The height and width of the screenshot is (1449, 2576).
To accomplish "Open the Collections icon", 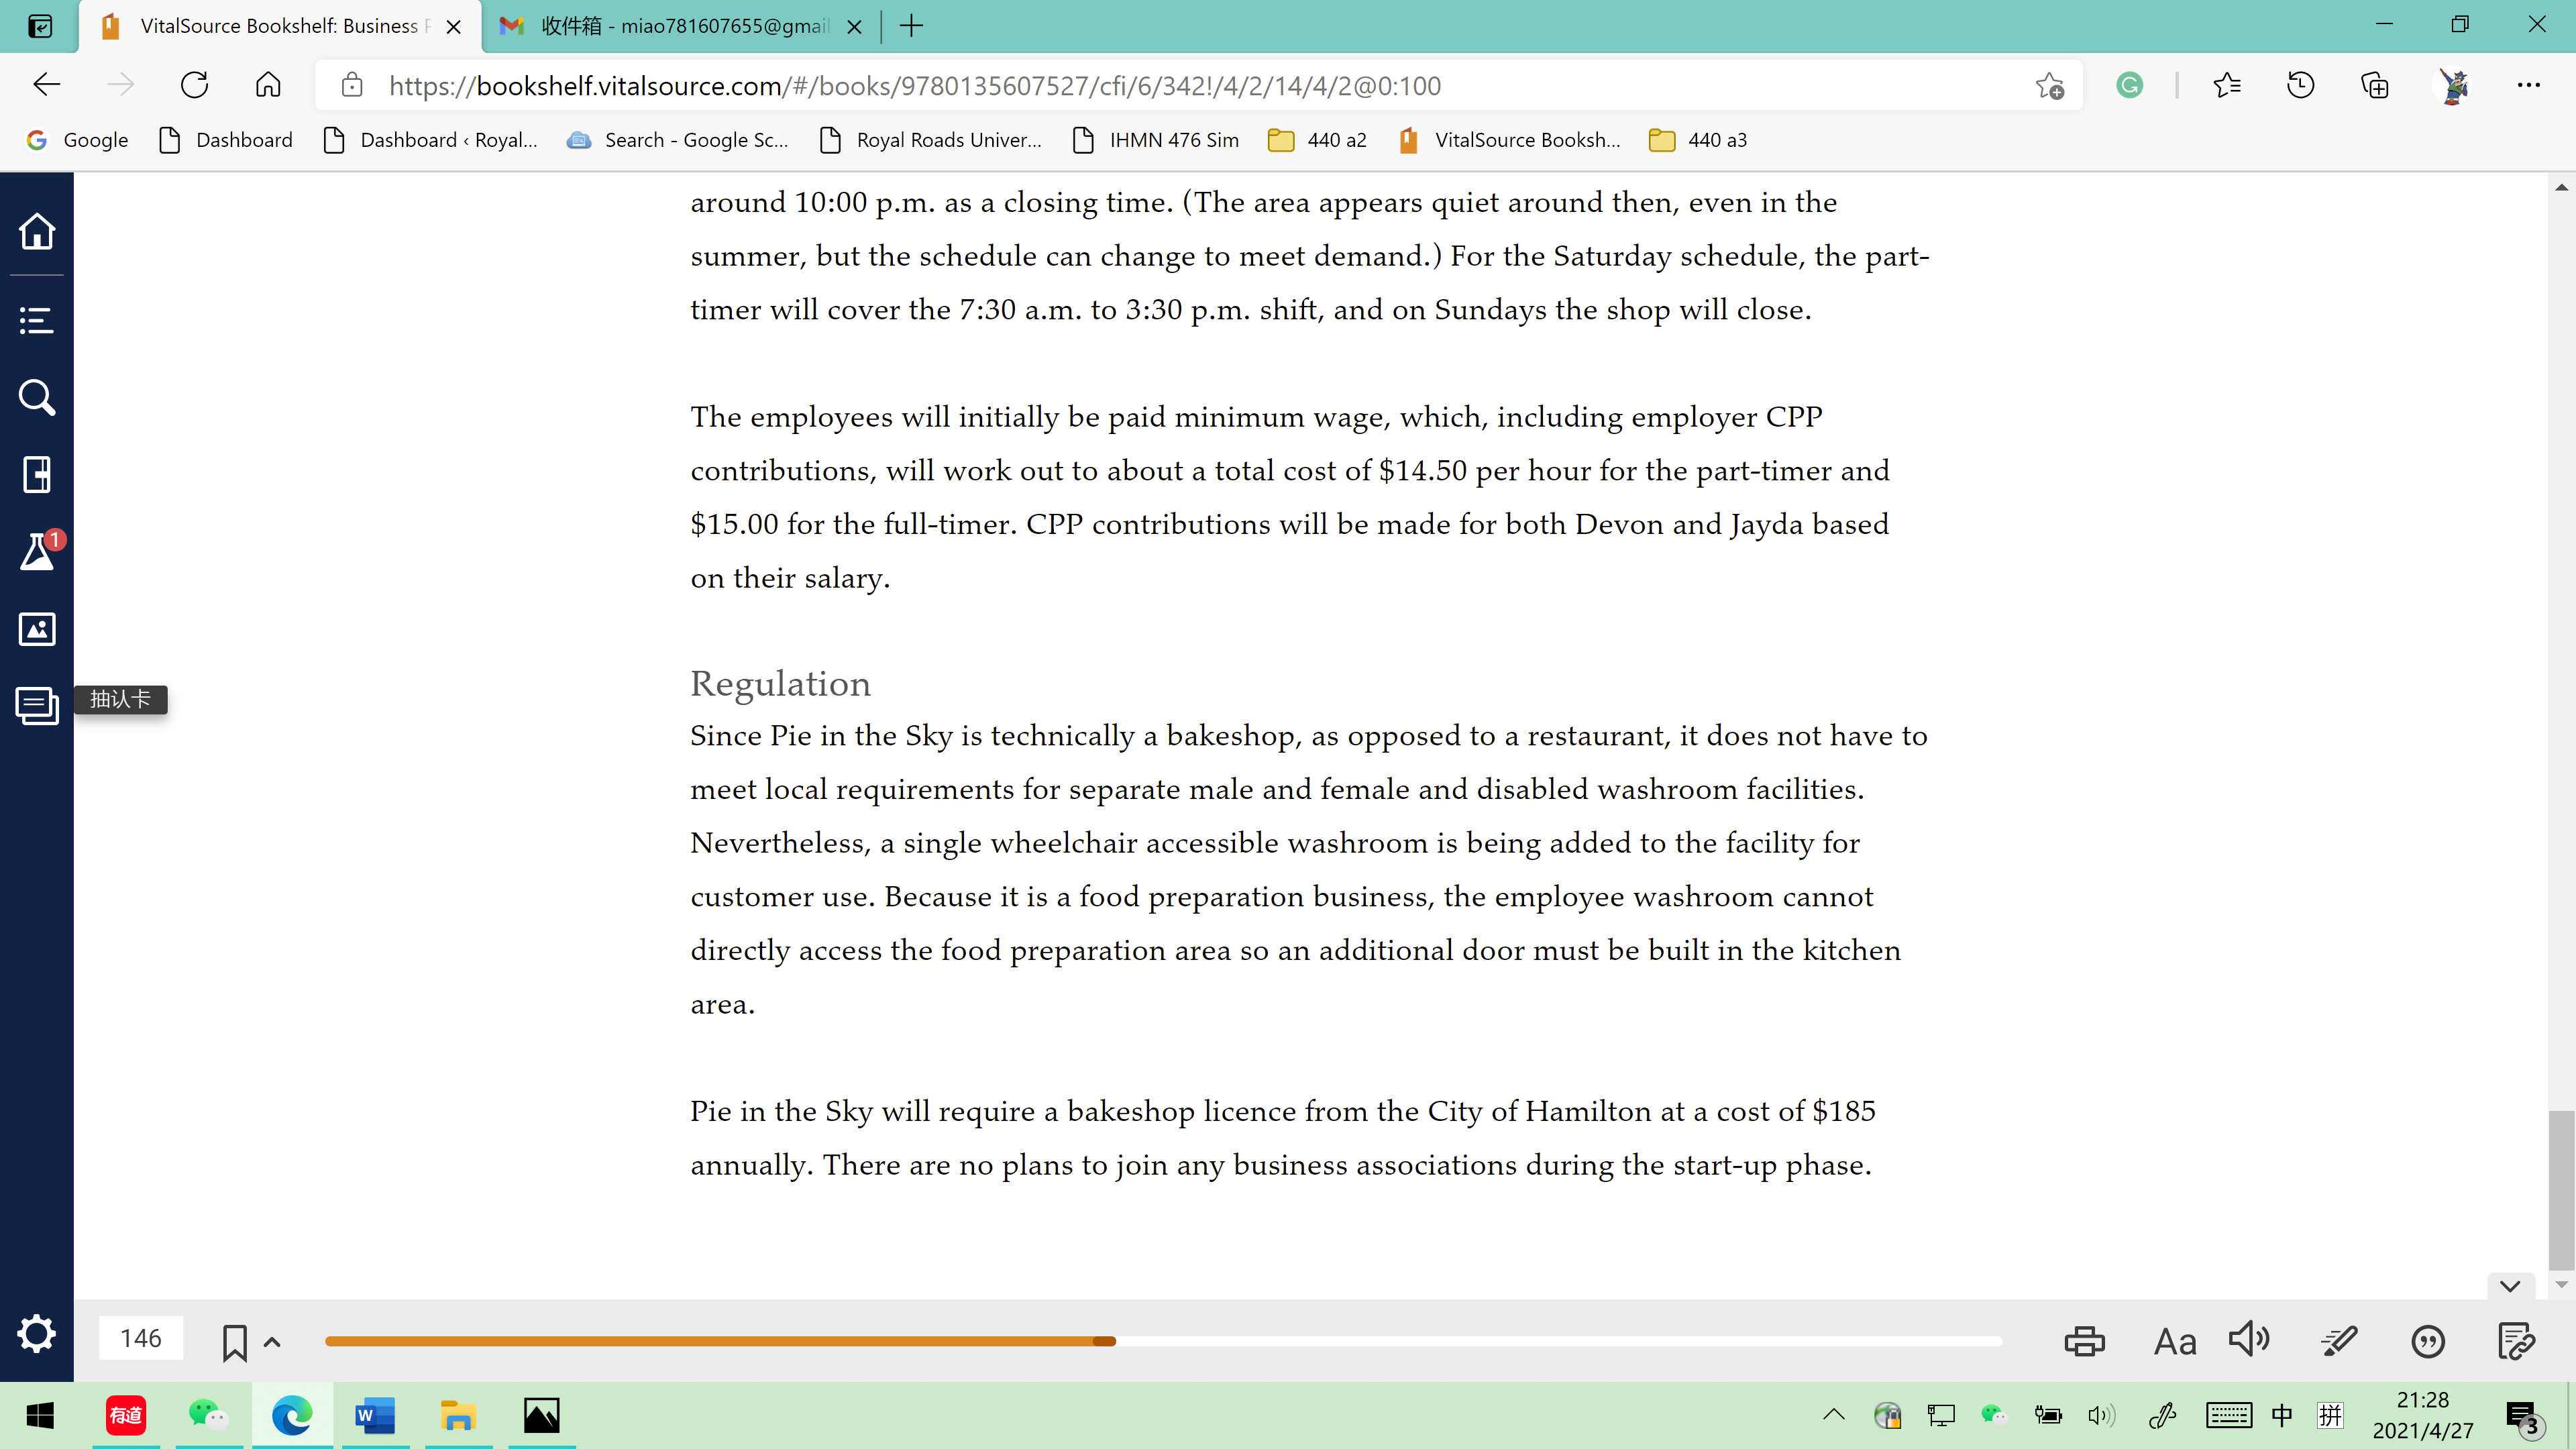I will [x=2375, y=86].
